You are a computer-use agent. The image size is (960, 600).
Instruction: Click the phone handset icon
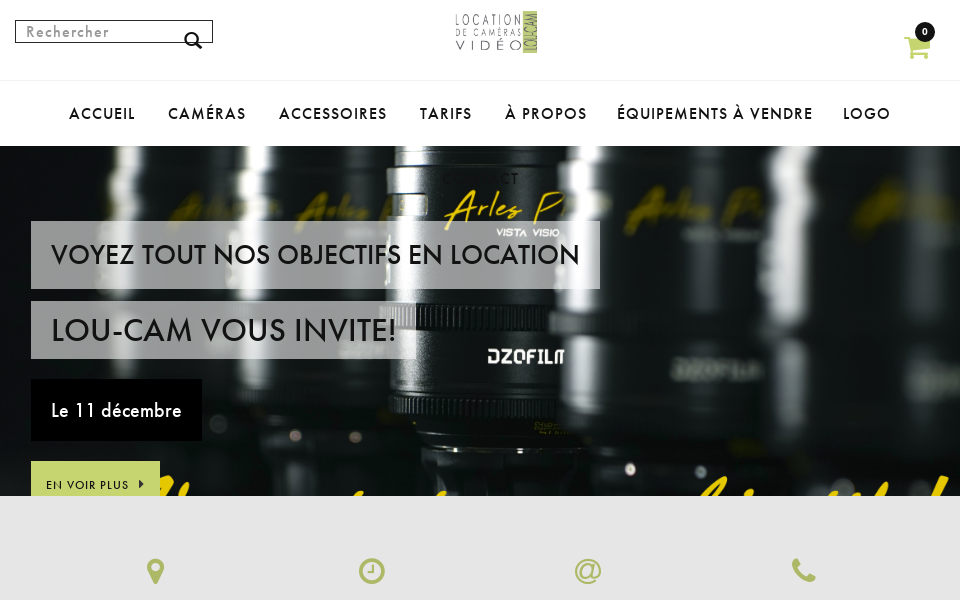(x=803, y=570)
